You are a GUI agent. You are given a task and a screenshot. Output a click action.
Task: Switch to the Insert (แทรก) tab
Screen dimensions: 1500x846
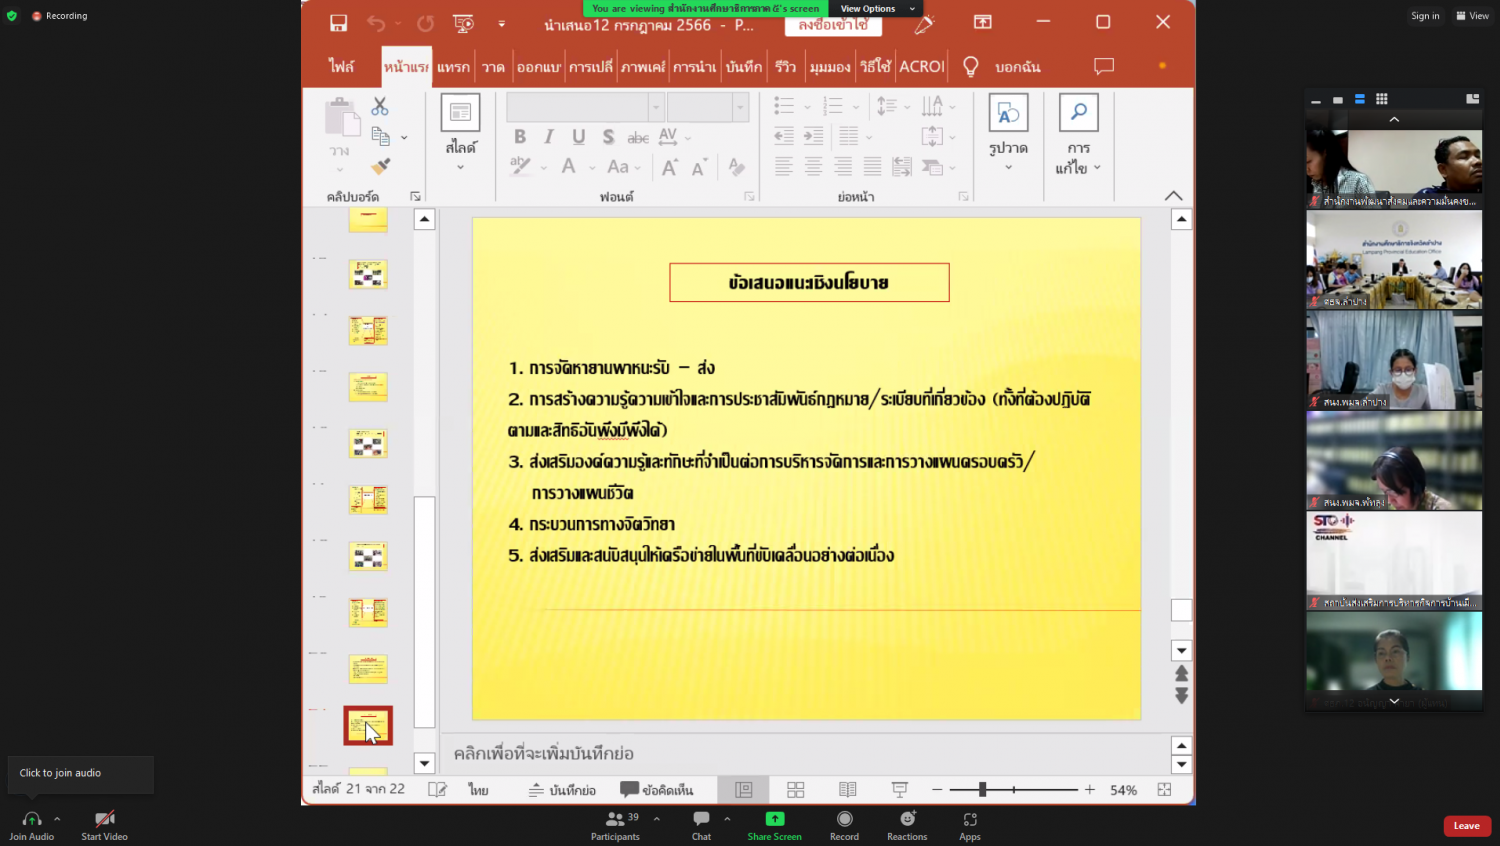453,67
